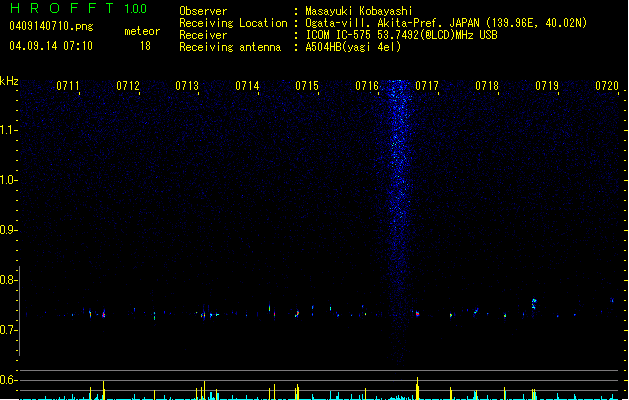Click the Receiving antenna label

230,47
